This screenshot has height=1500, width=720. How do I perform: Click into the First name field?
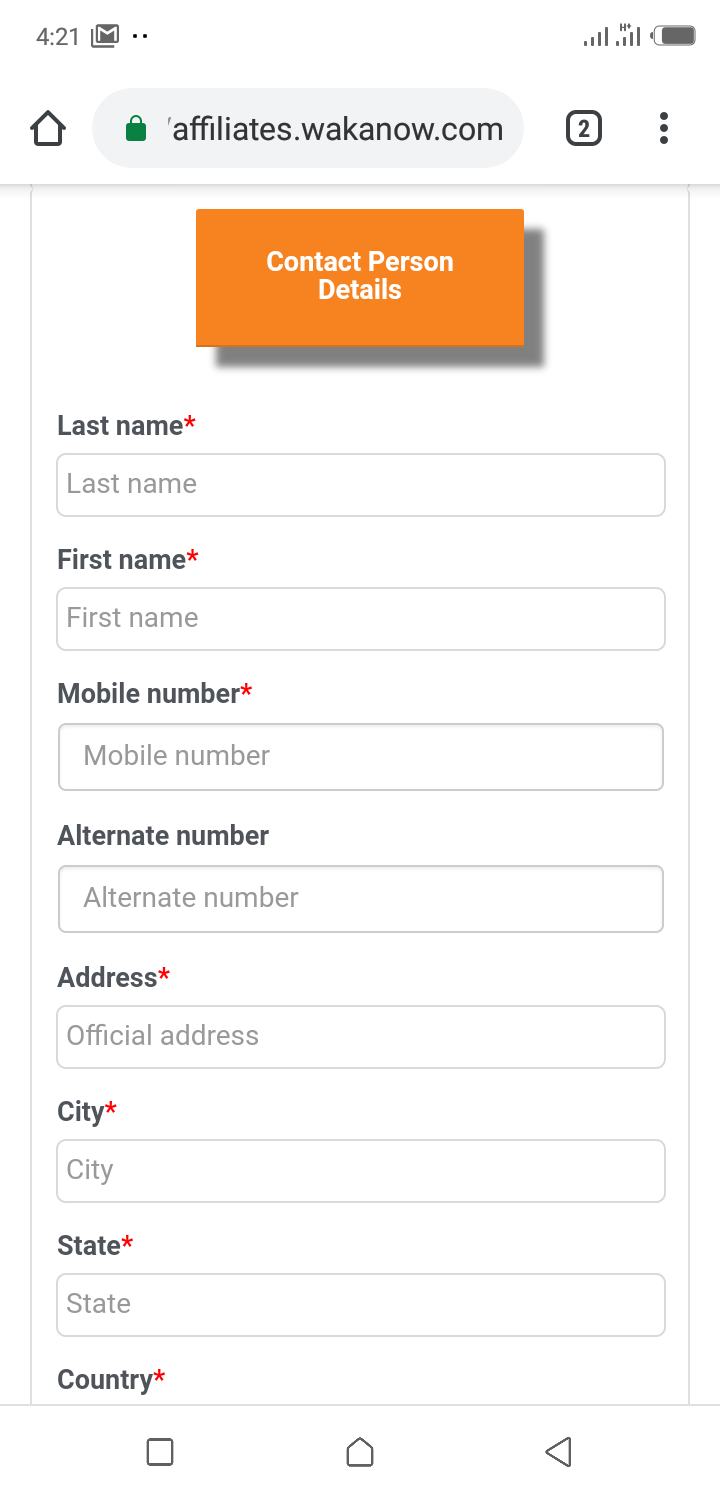(360, 619)
